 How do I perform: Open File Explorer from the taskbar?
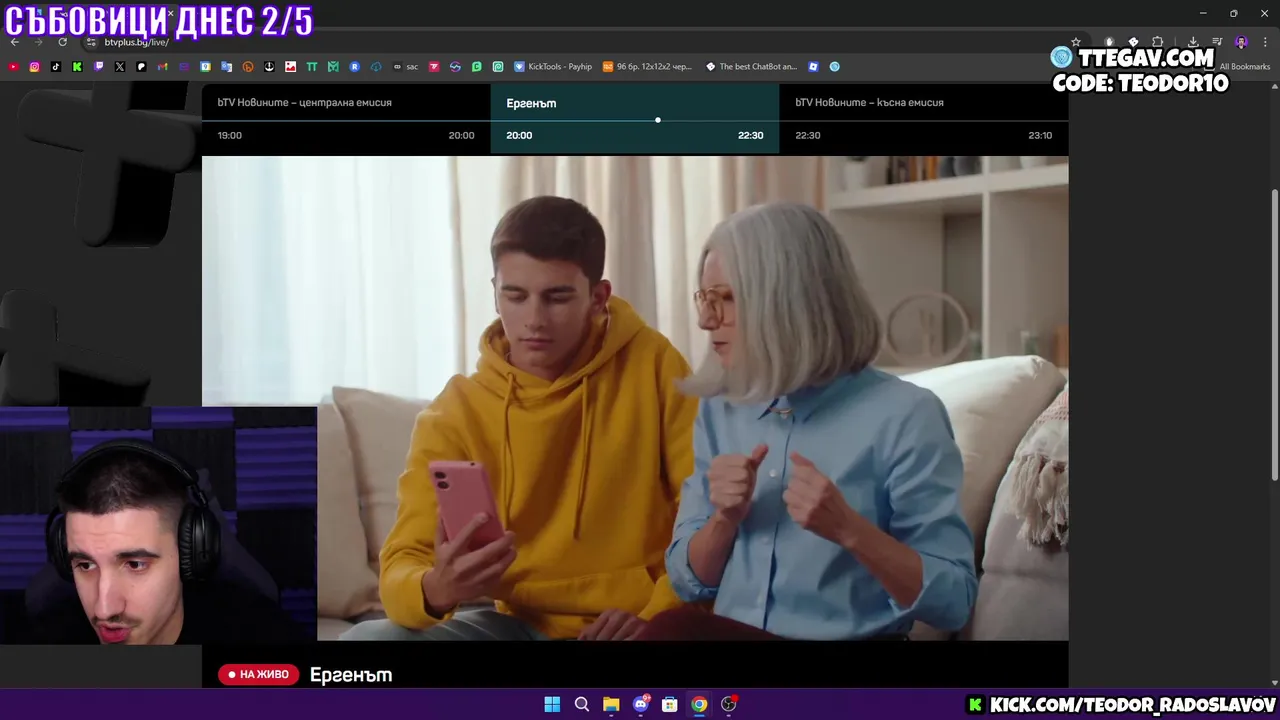pyautogui.click(x=611, y=704)
